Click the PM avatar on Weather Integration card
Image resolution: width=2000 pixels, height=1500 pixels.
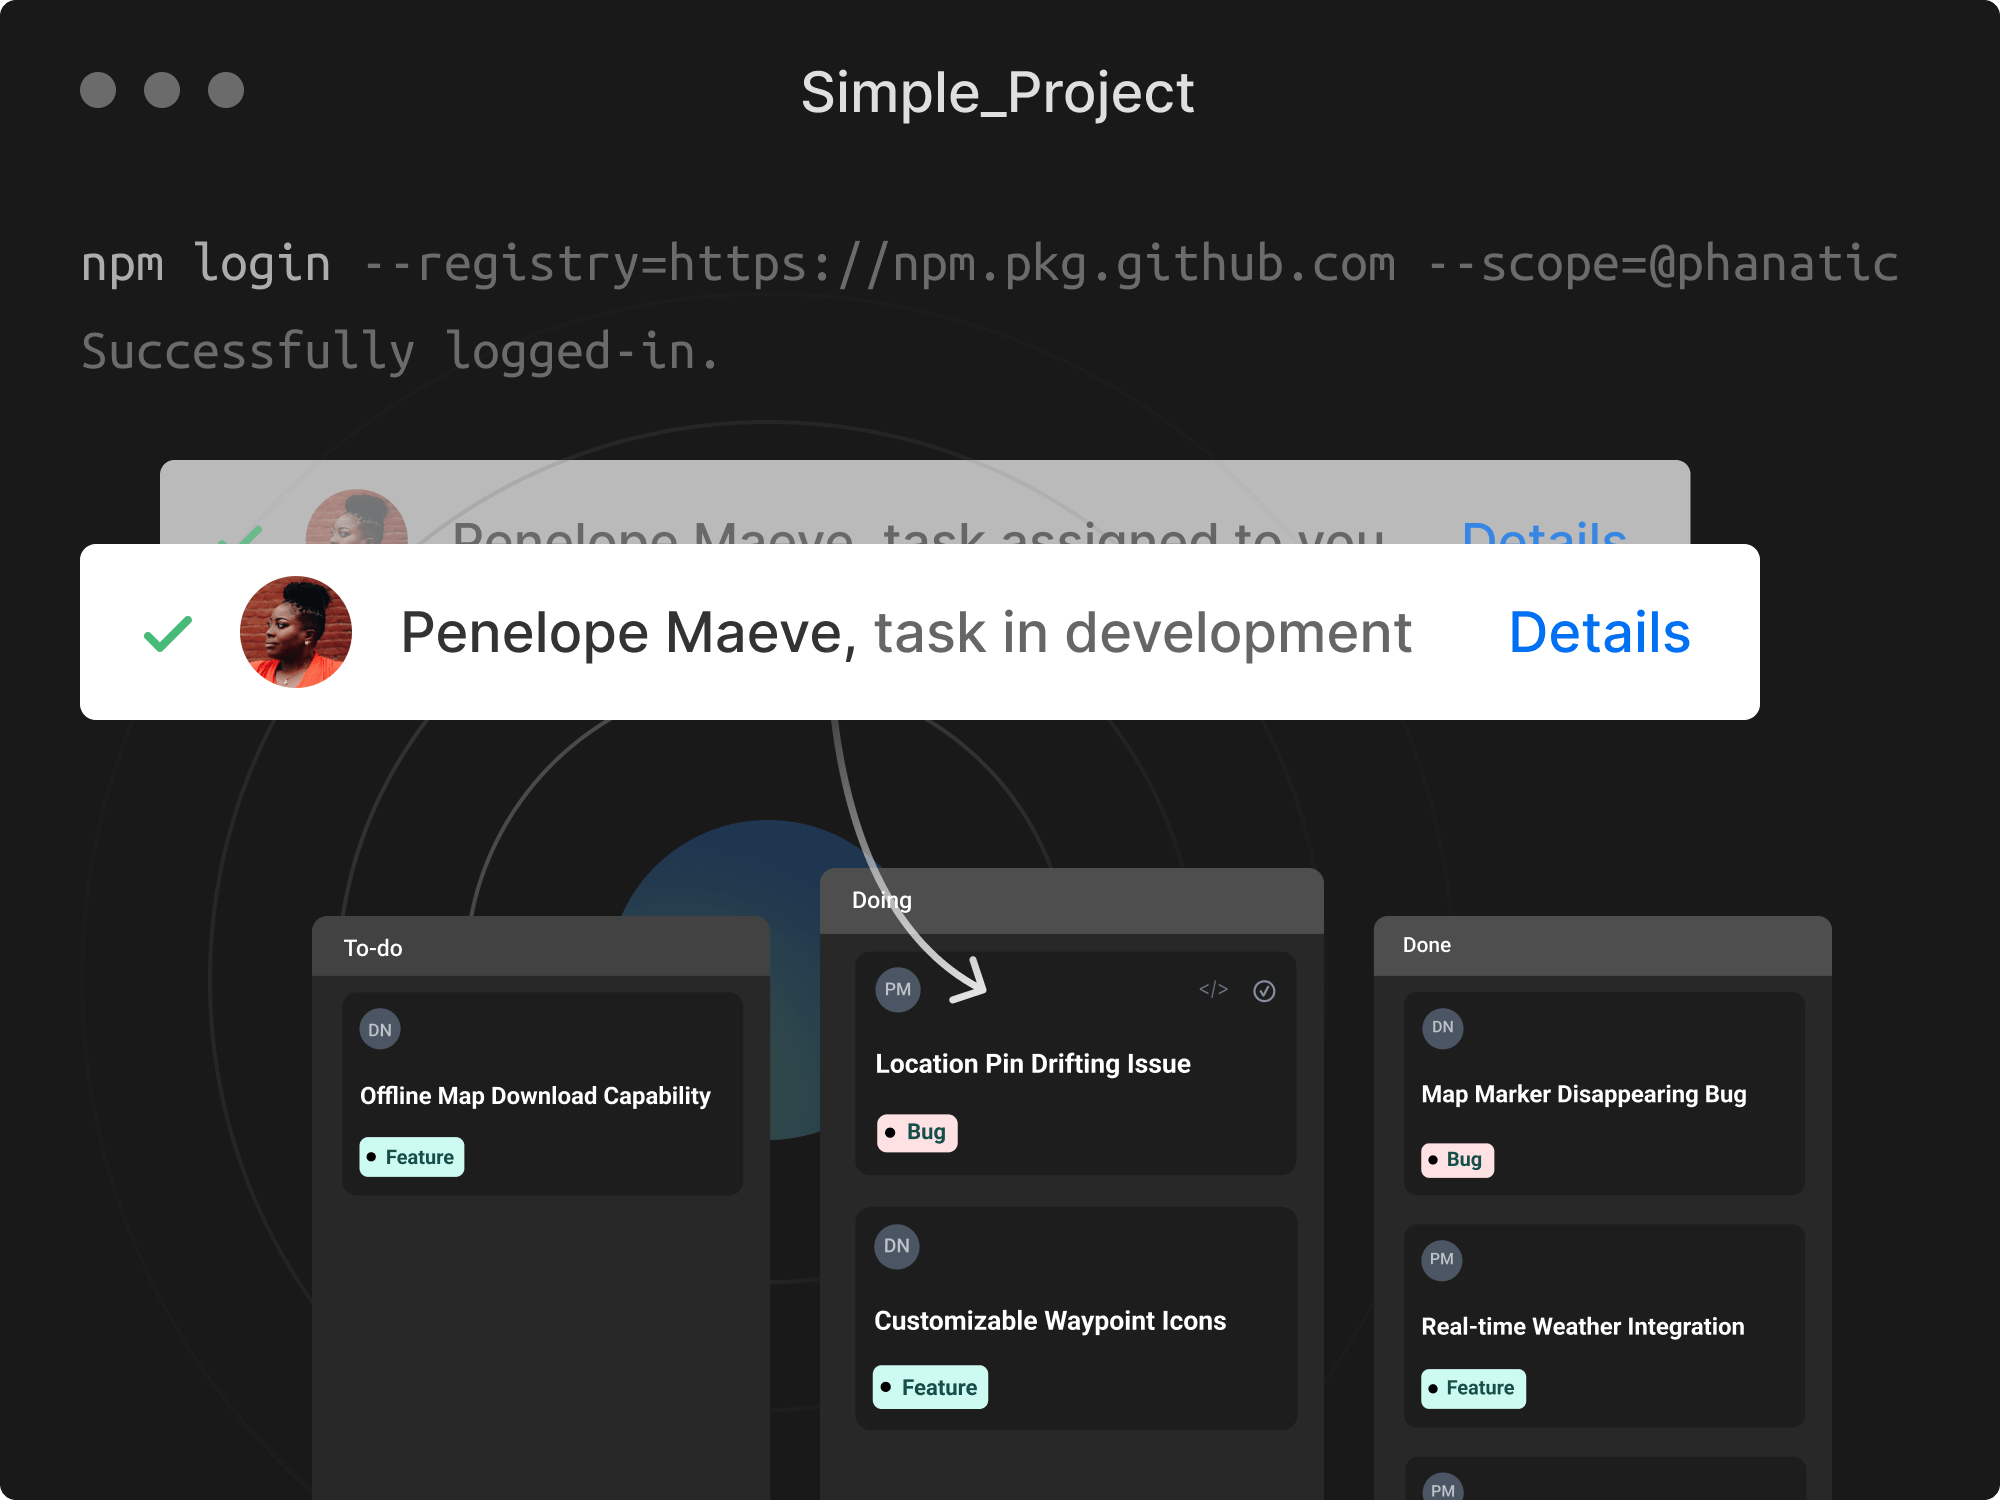click(x=1441, y=1260)
